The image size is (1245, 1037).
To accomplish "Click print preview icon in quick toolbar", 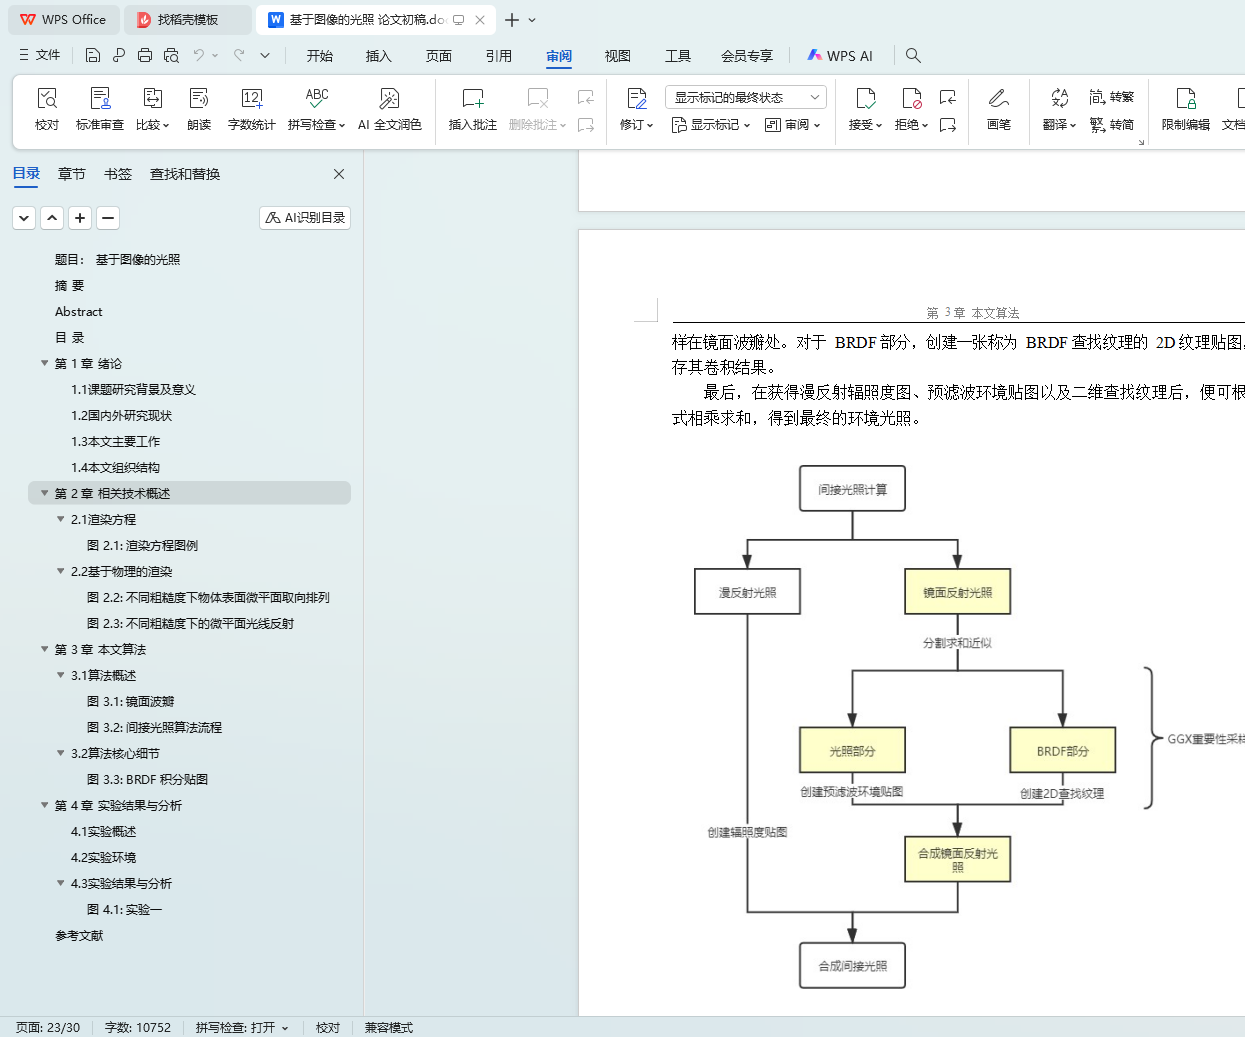I will (171, 55).
